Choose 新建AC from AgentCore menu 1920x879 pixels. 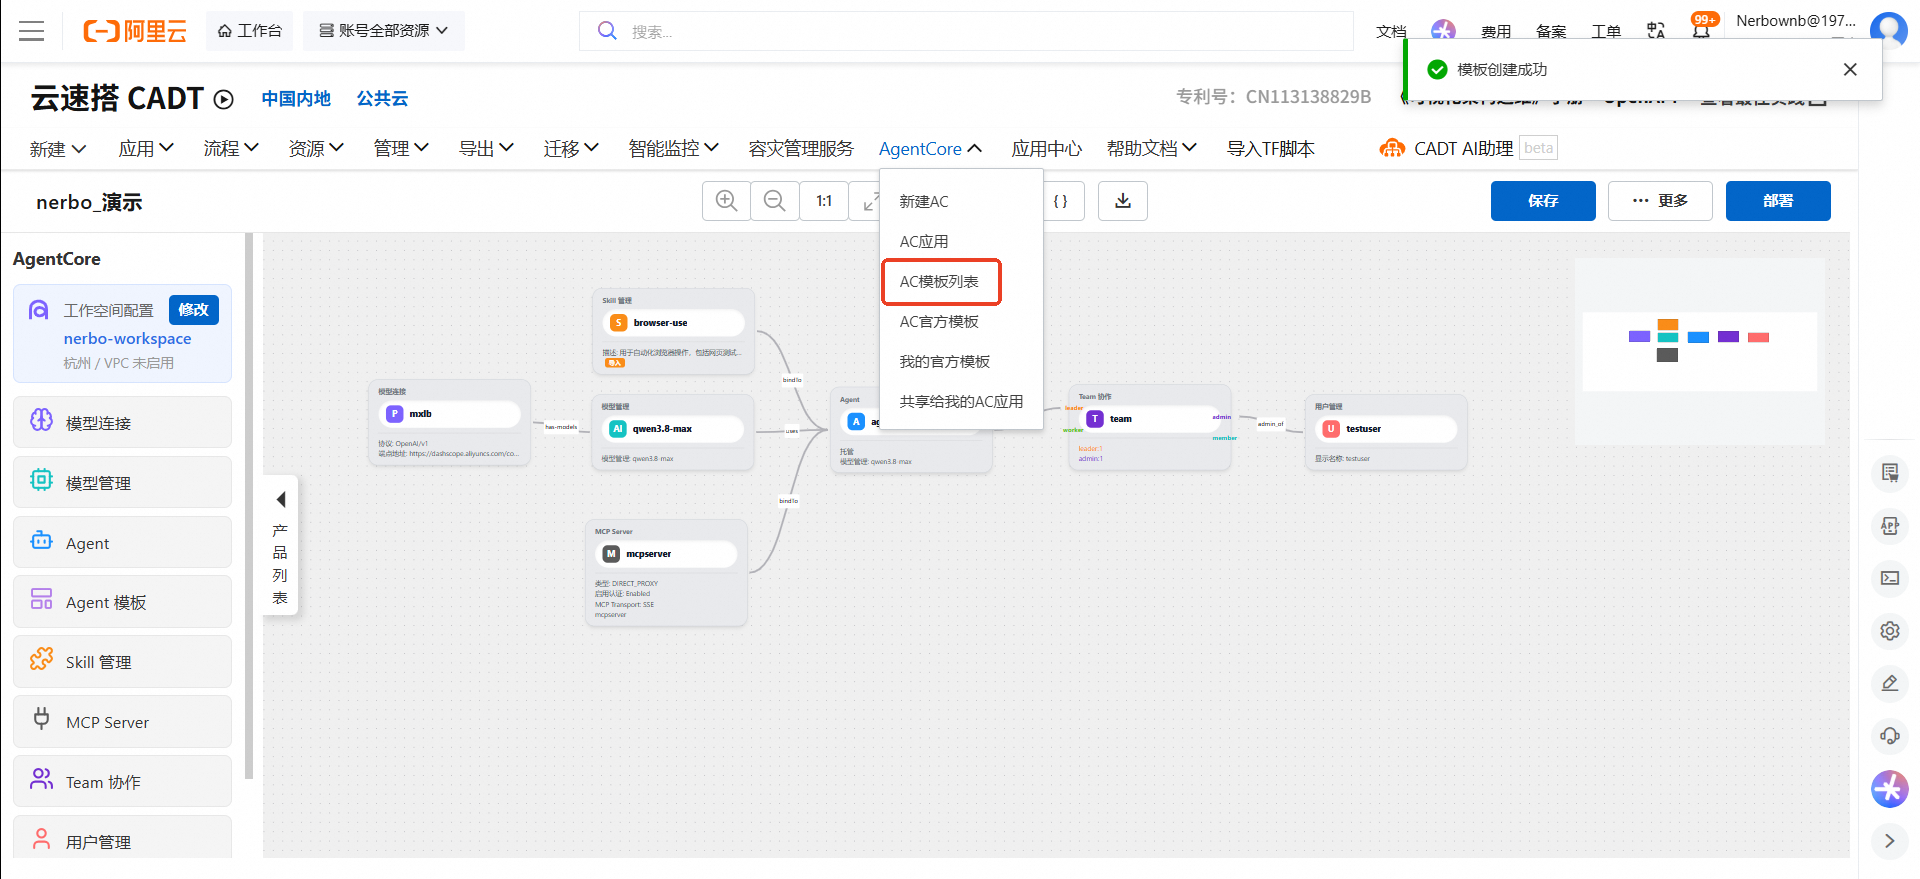961,201
